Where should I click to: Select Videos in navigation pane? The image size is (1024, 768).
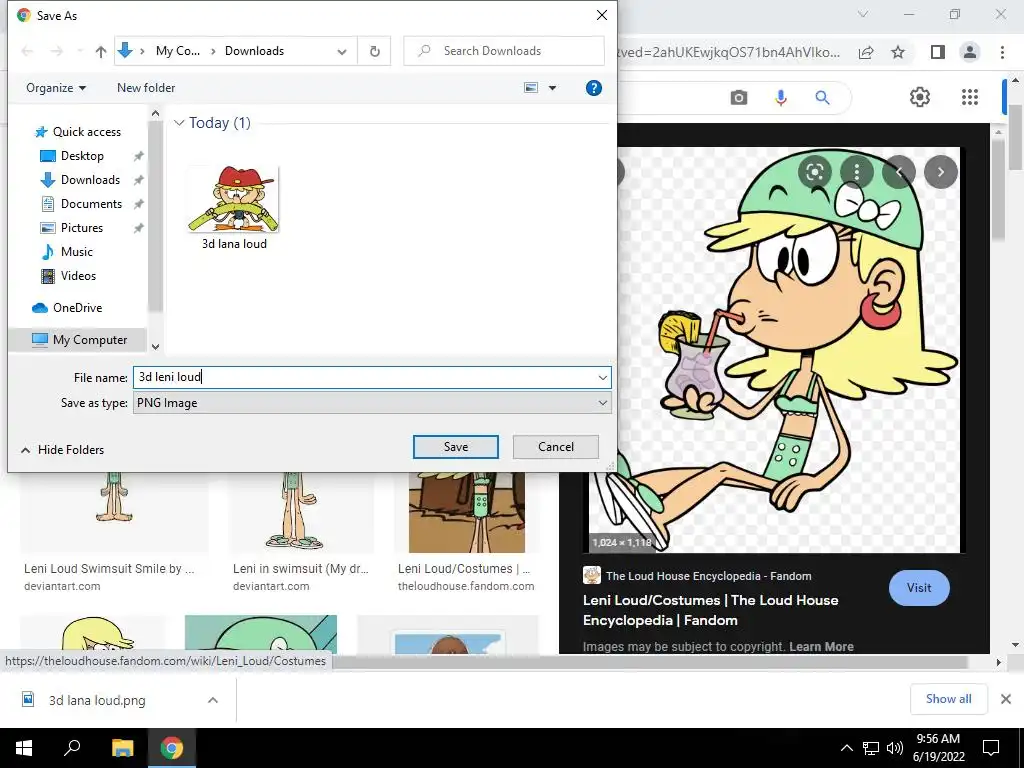(78, 276)
